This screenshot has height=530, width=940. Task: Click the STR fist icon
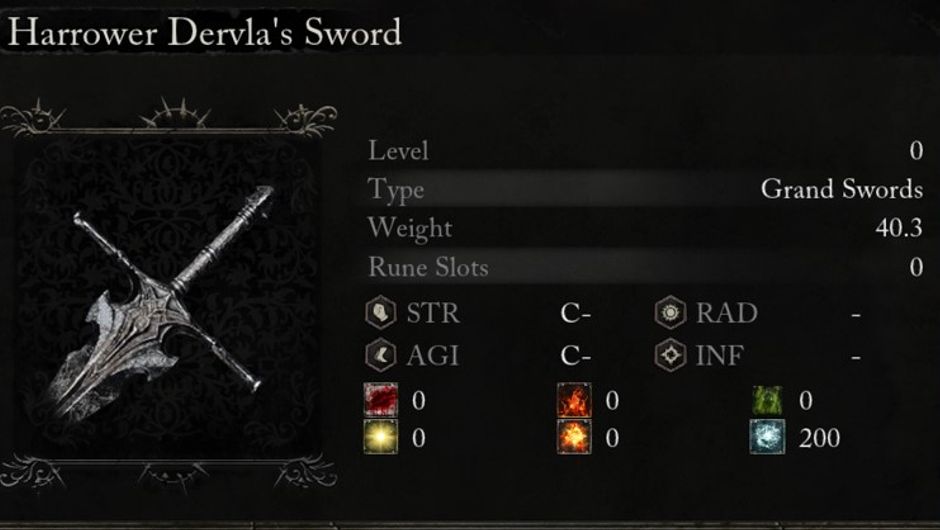click(x=381, y=313)
